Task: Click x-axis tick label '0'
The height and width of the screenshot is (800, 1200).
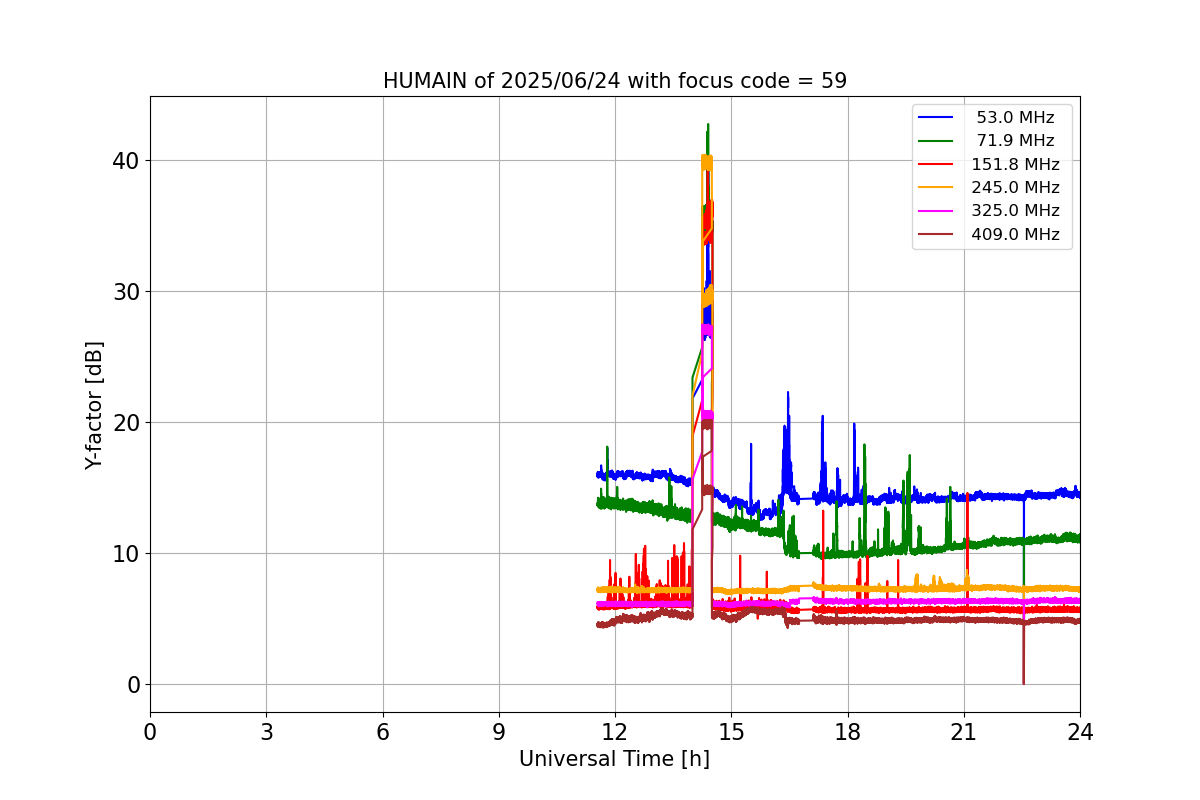Action: pos(150,732)
